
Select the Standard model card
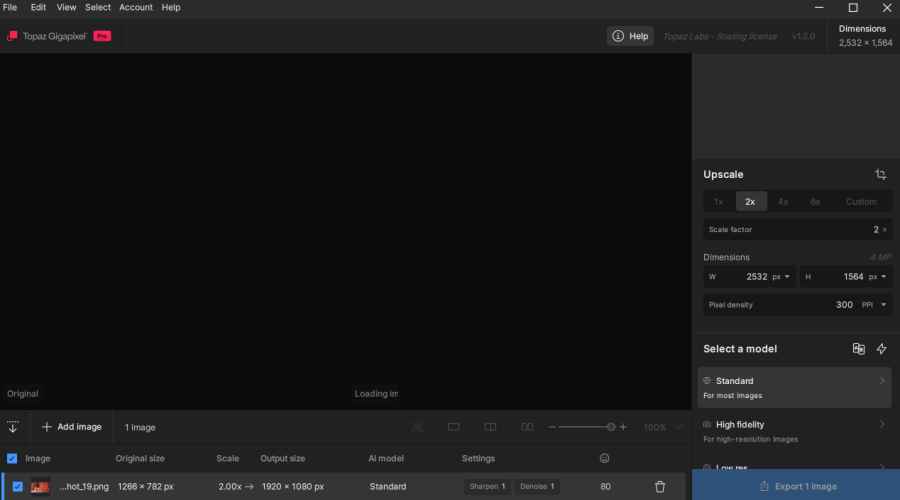point(794,387)
